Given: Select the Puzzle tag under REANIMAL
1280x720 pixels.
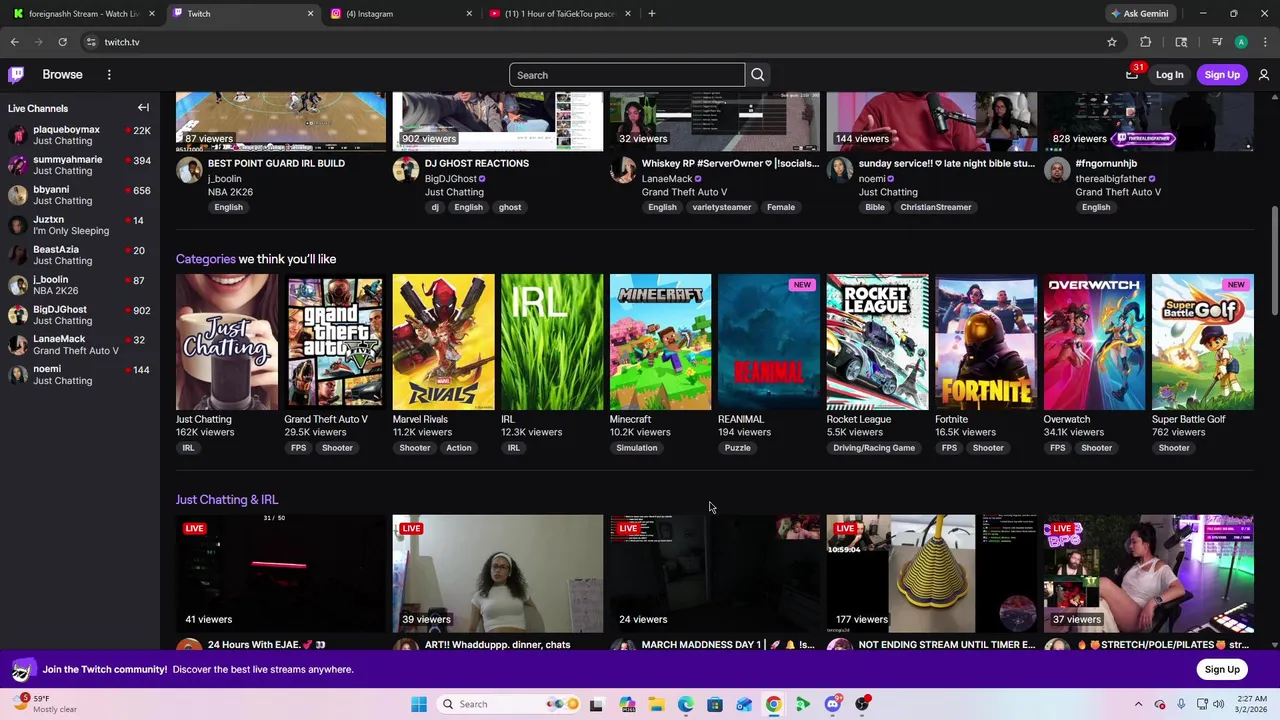Looking at the screenshot, I should (x=737, y=448).
